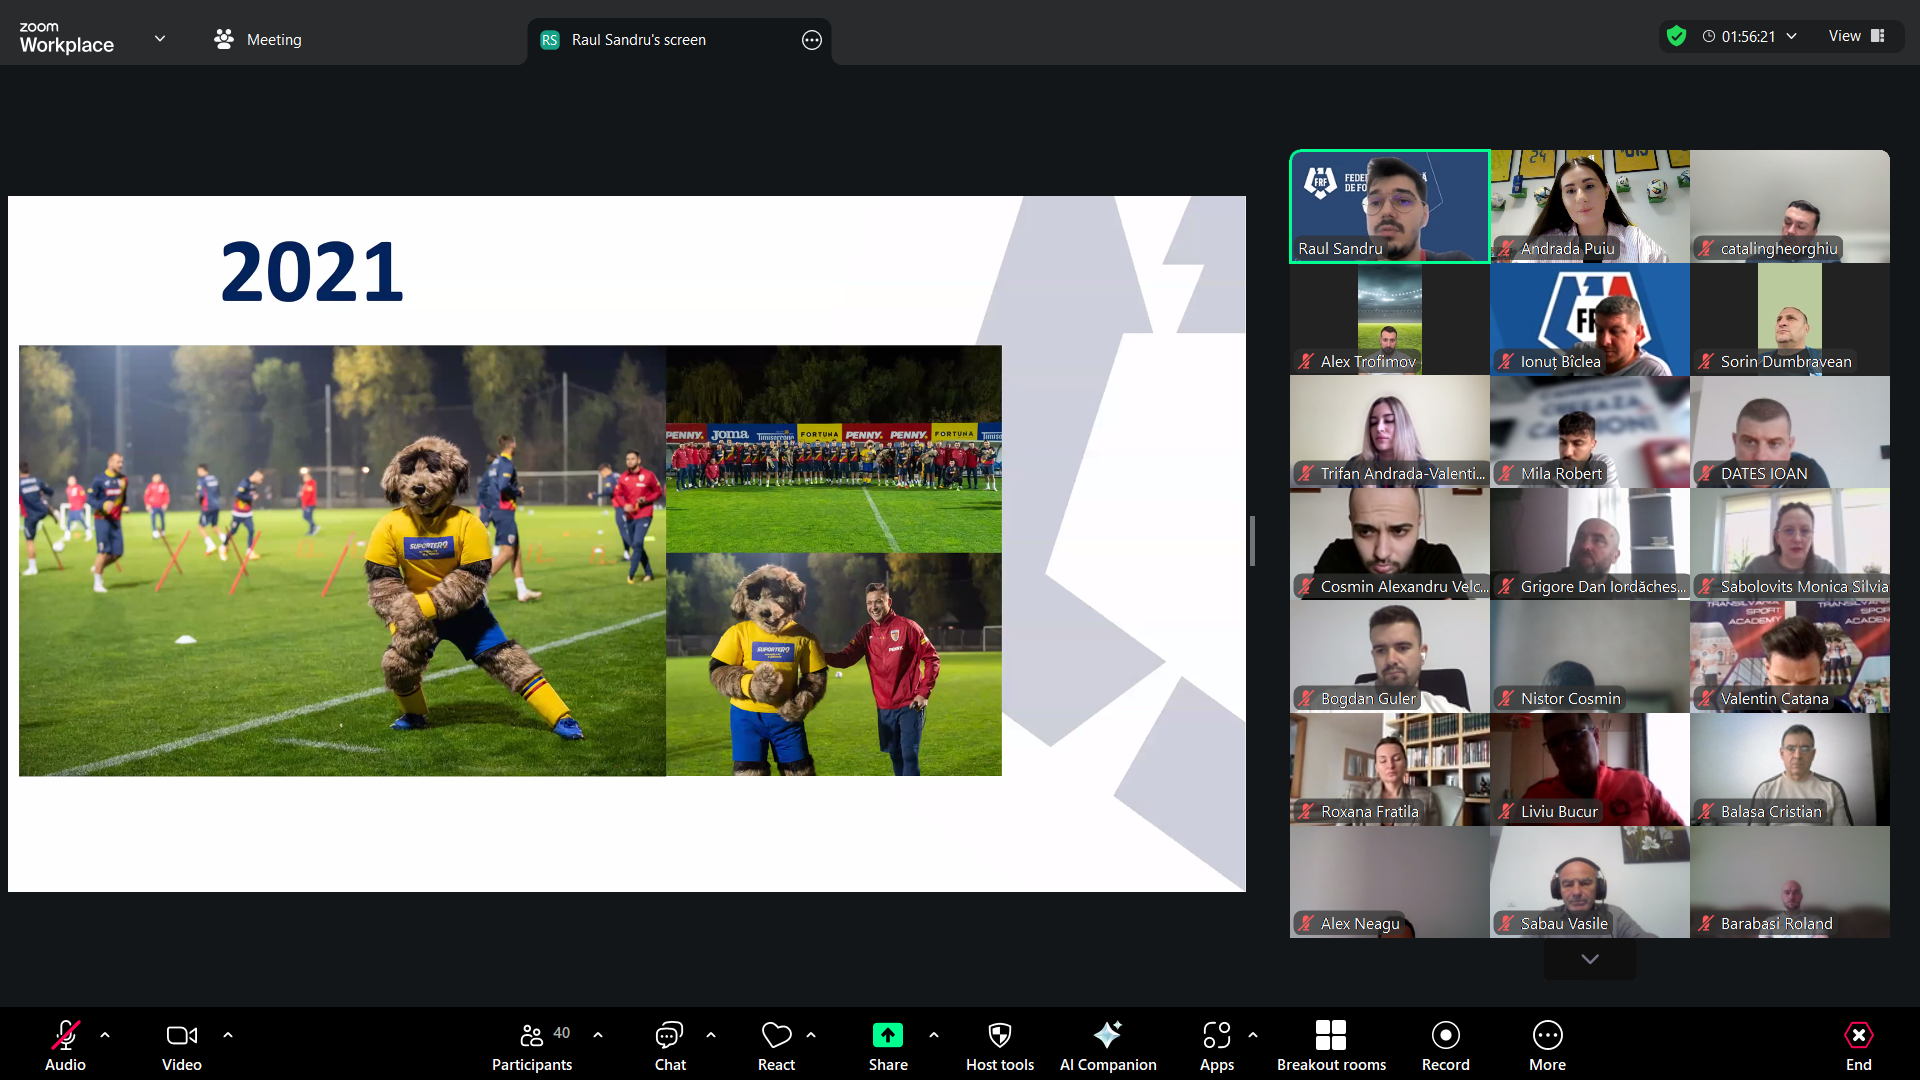The height and width of the screenshot is (1080, 1920).
Task: Open screen share options ellipsis
Action: coord(811,40)
